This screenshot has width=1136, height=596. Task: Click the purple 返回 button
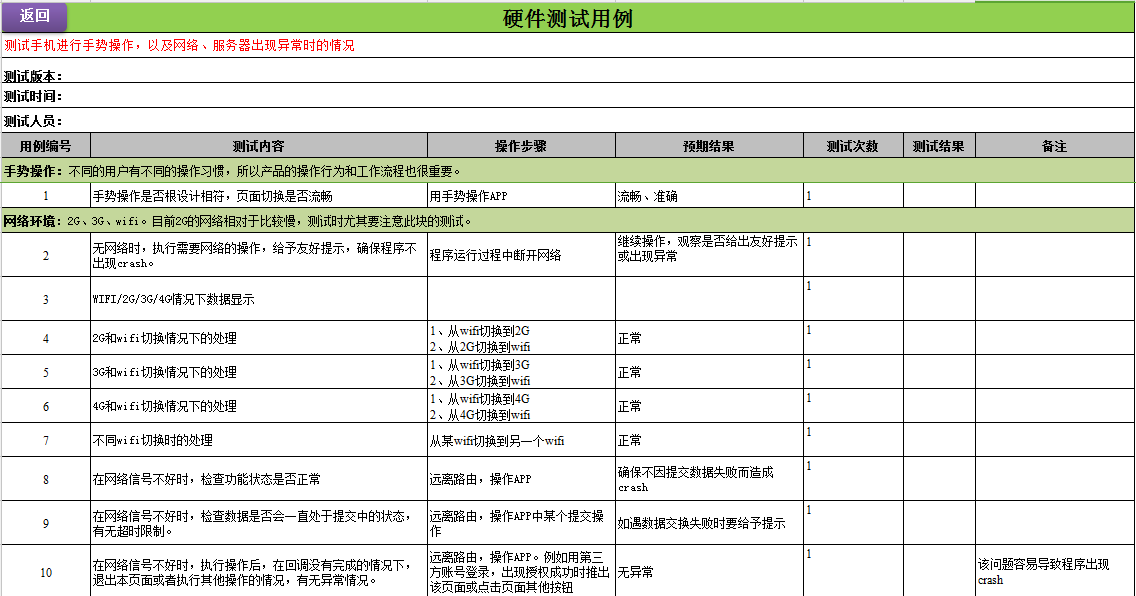[x=34, y=16]
